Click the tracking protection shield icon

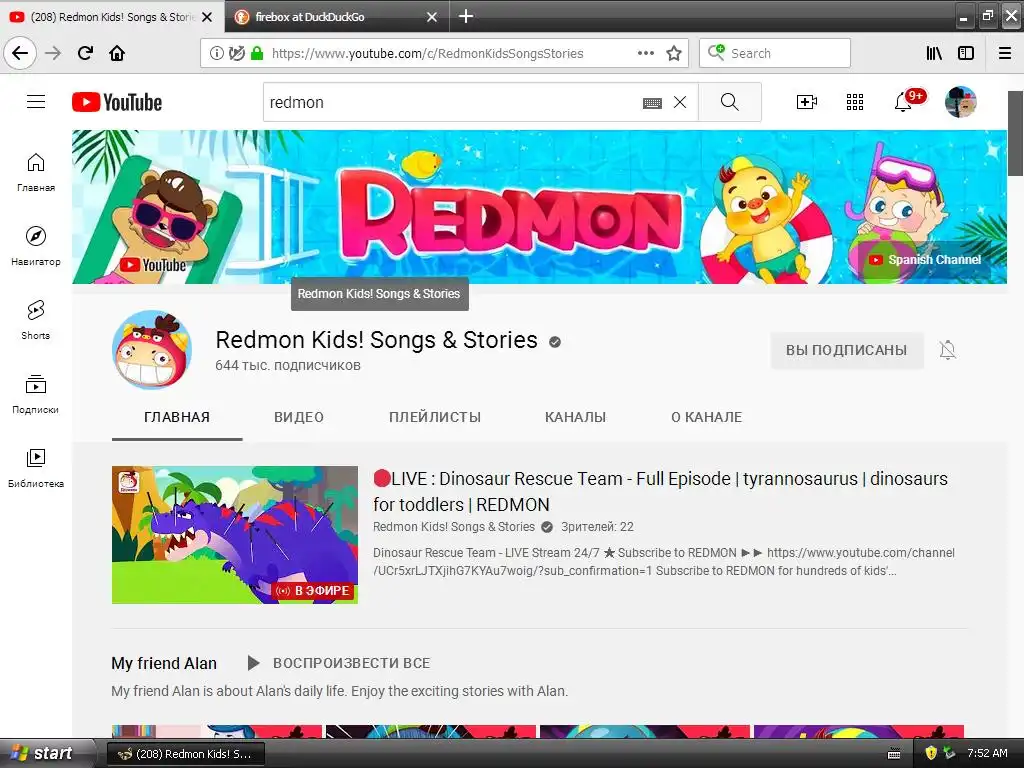237,54
